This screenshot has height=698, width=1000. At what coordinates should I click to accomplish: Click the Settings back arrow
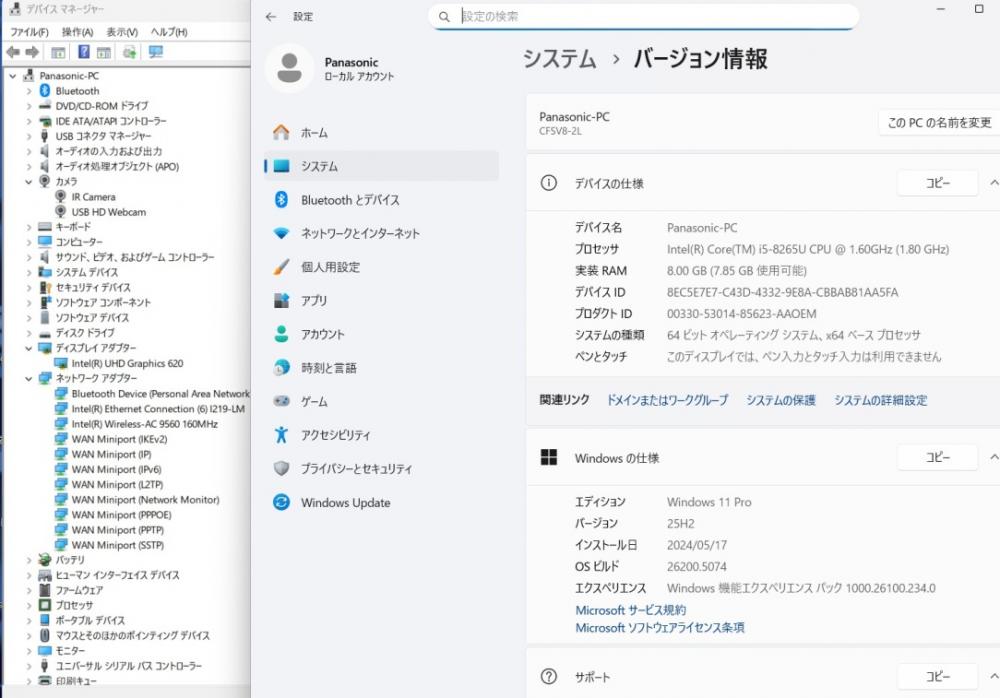[271, 17]
